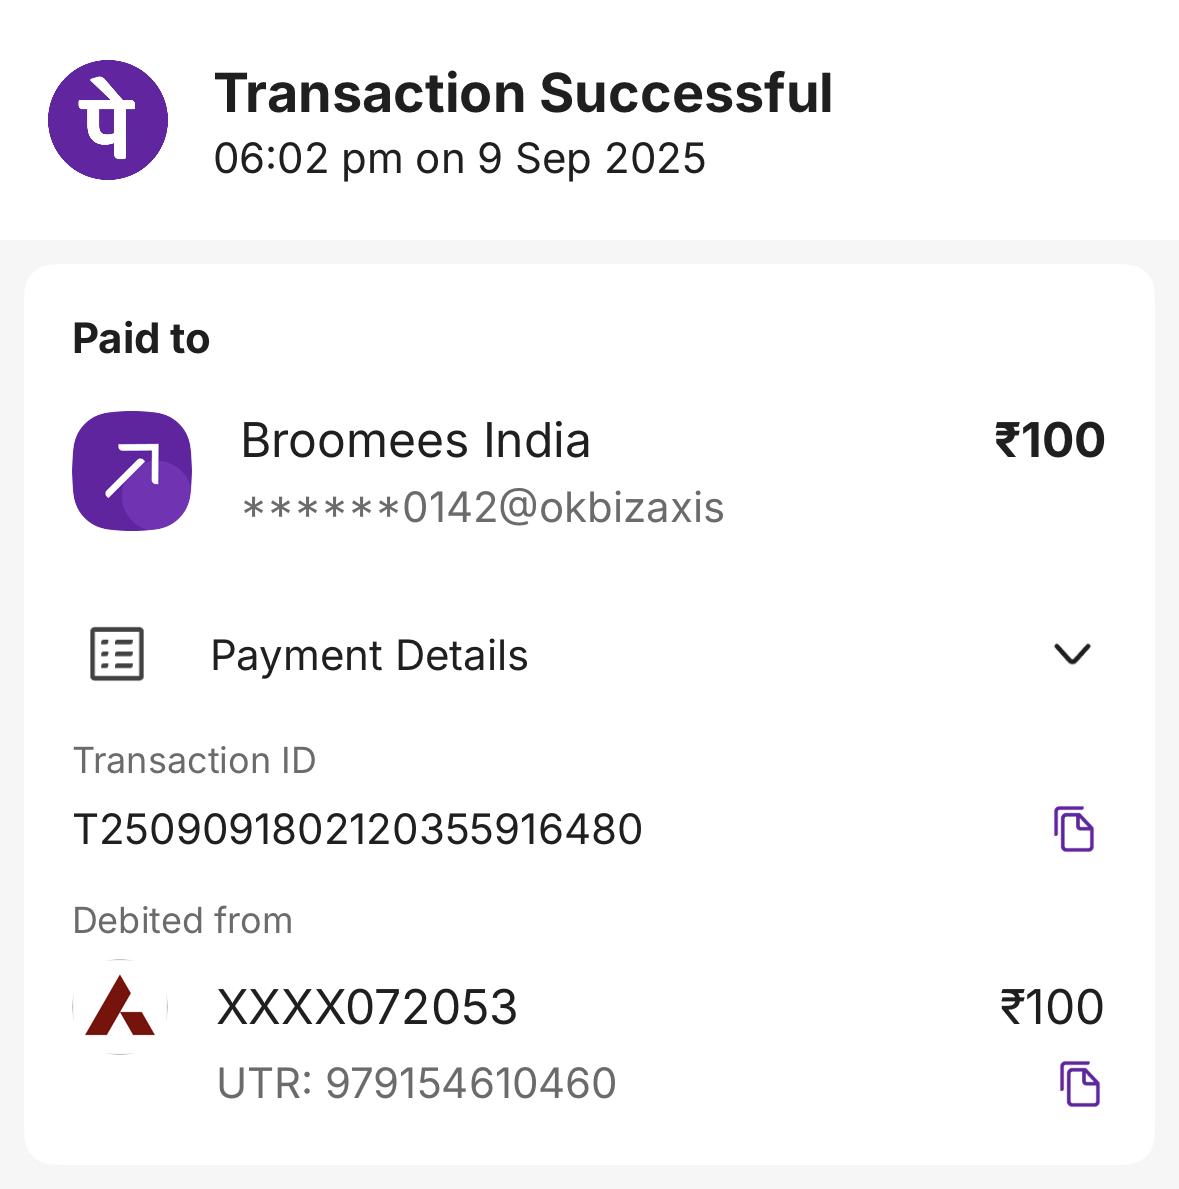The image size is (1179, 1189).
Task: Tap the PhonePe logo icon
Action: pyautogui.click(x=108, y=120)
